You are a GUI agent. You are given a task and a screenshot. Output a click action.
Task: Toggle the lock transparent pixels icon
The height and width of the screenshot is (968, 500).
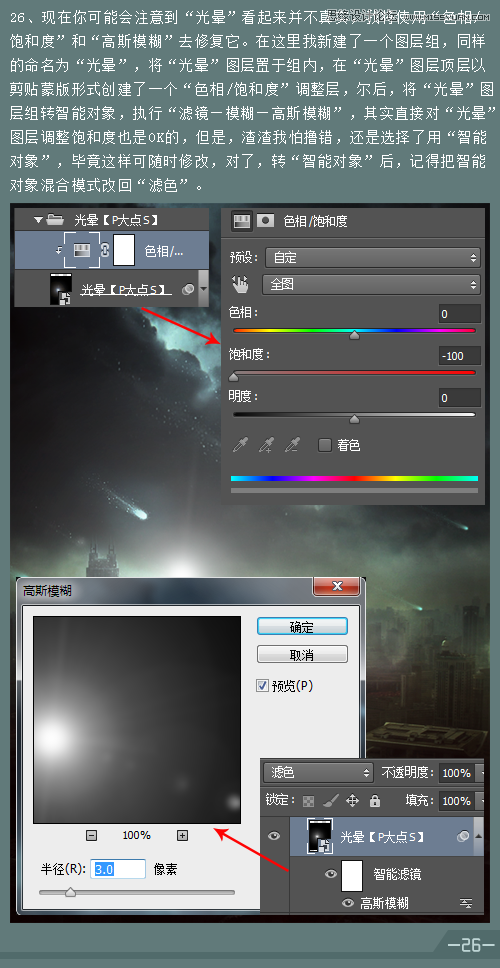click(309, 801)
